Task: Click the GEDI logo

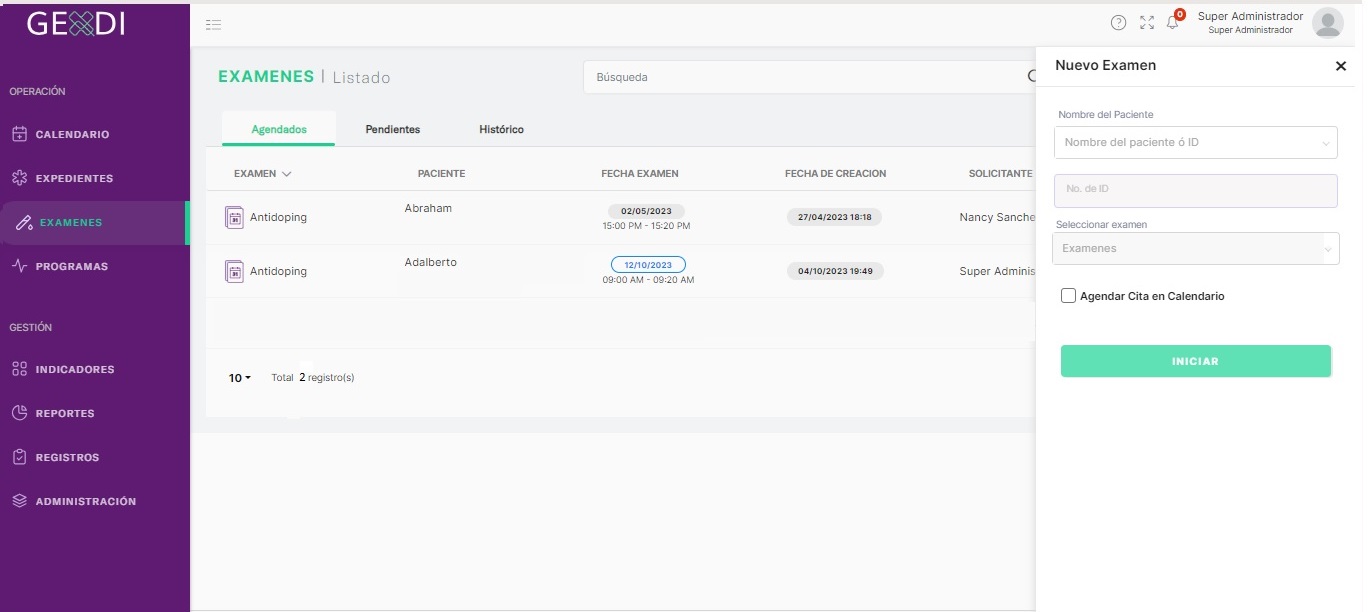Action: (76, 23)
